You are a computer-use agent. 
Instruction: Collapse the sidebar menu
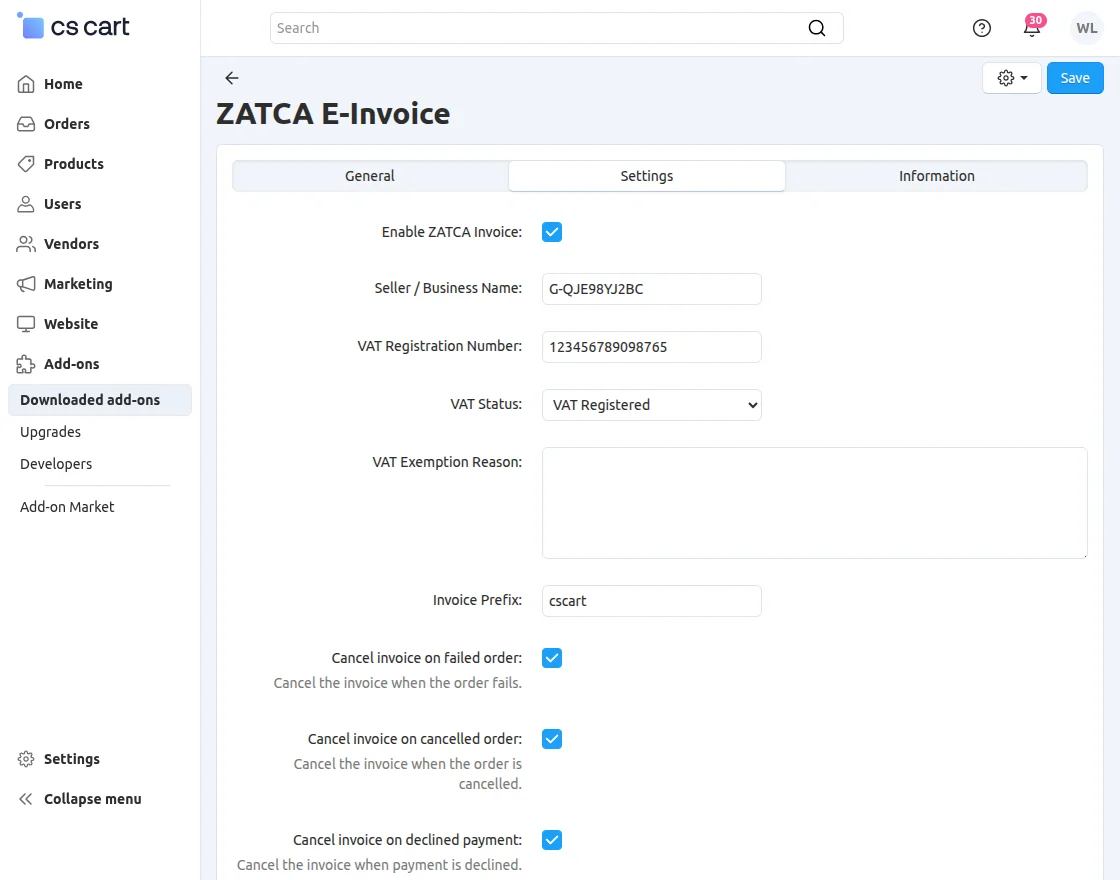[91, 798]
